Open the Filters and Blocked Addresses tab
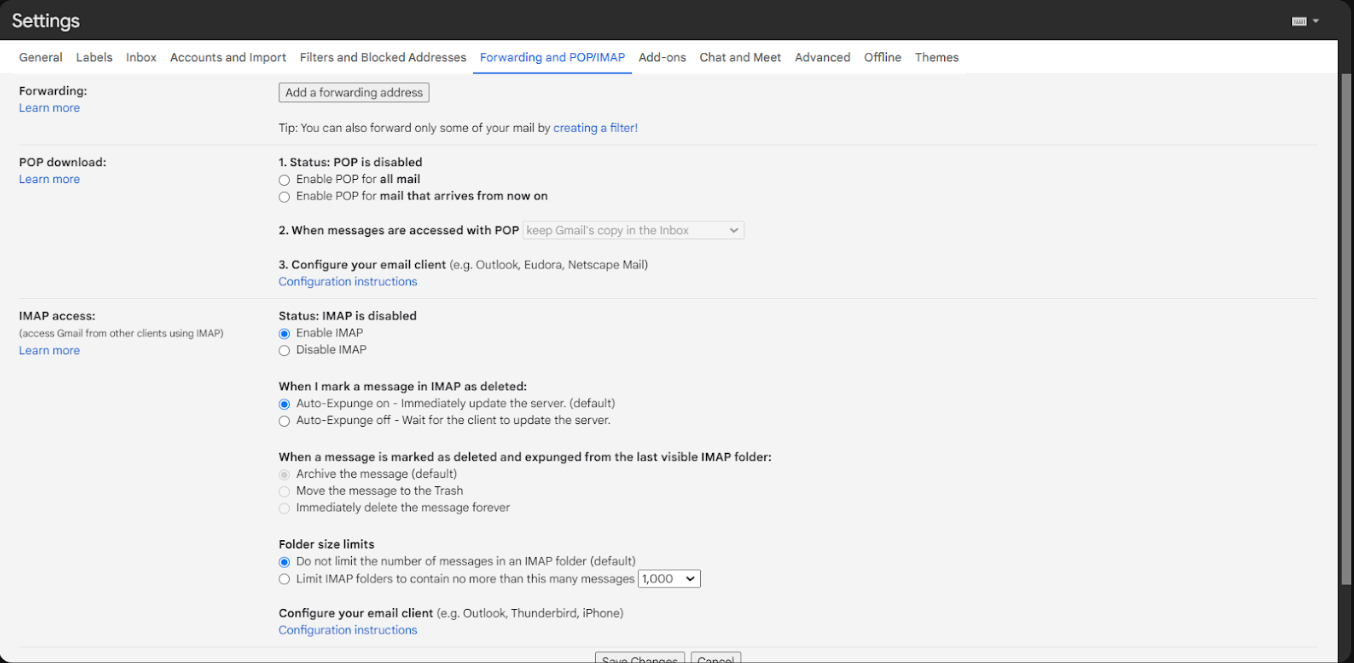The width and height of the screenshot is (1354, 663). coord(383,58)
